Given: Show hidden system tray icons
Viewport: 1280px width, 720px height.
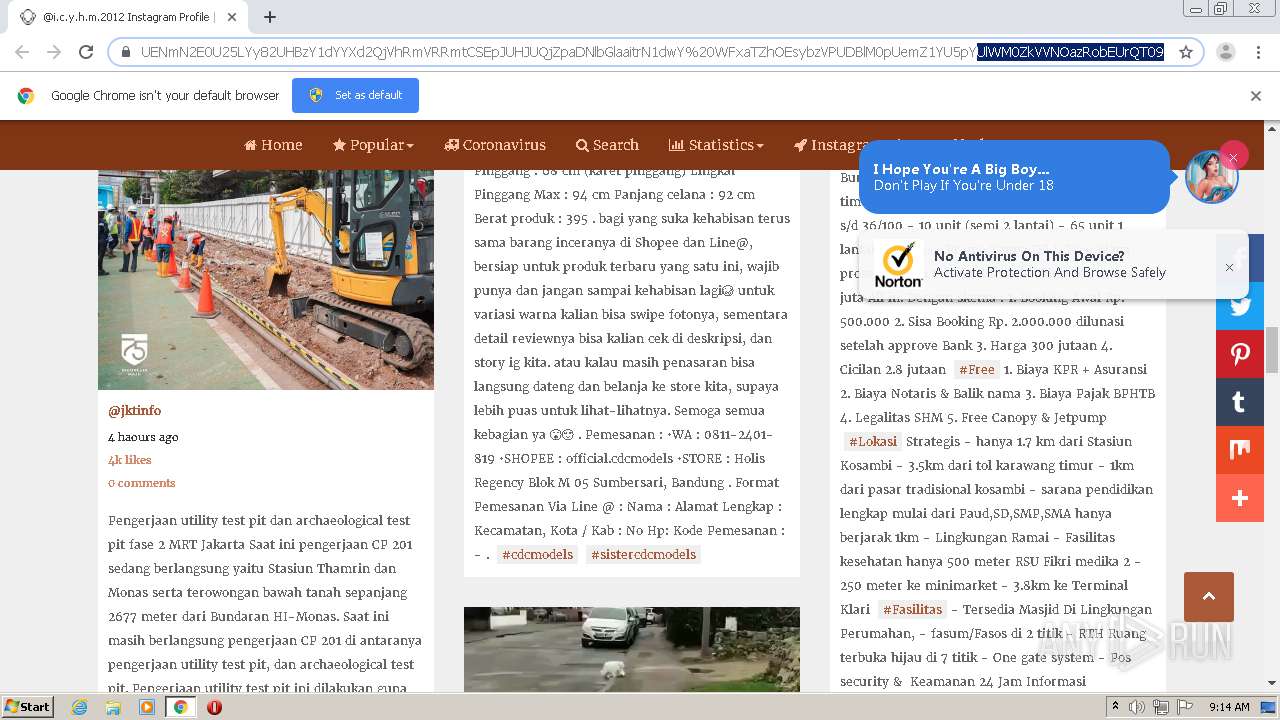Looking at the screenshot, I should [1116, 707].
